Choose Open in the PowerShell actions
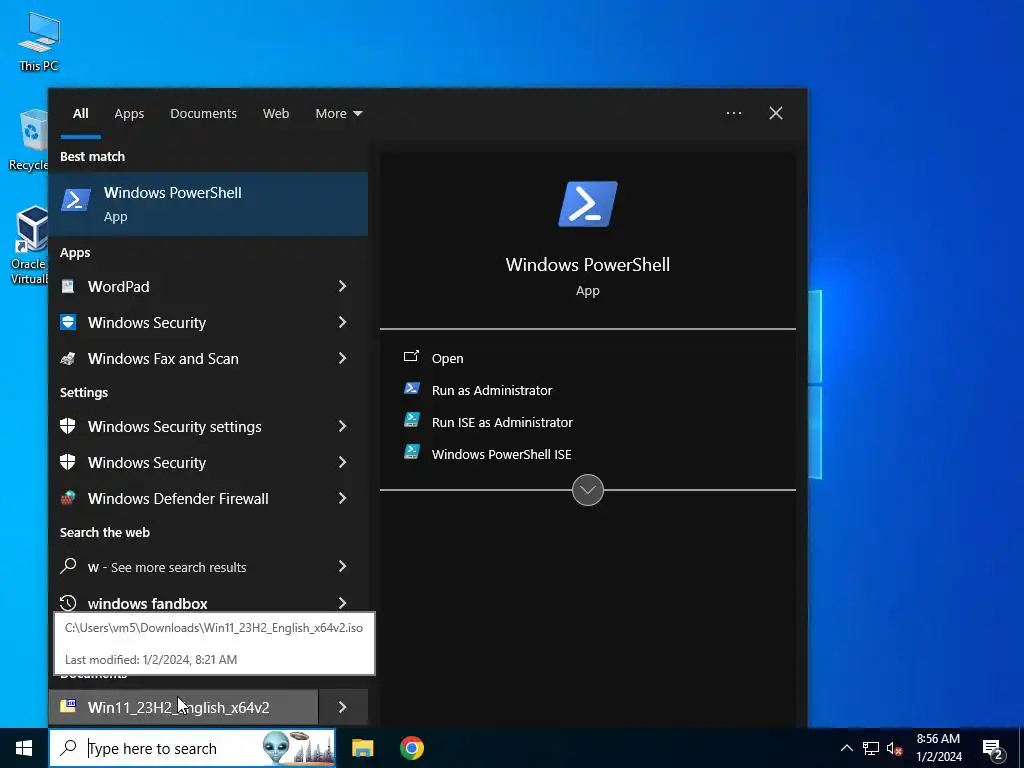The height and width of the screenshot is (768, 1024). [x=447, y=358]
